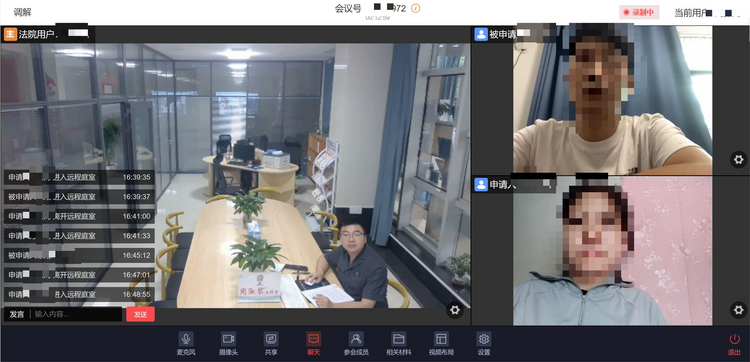Change the video layout (视频布局)
Image resolution: width=750 pixels, height=362 pixels.
441,343
